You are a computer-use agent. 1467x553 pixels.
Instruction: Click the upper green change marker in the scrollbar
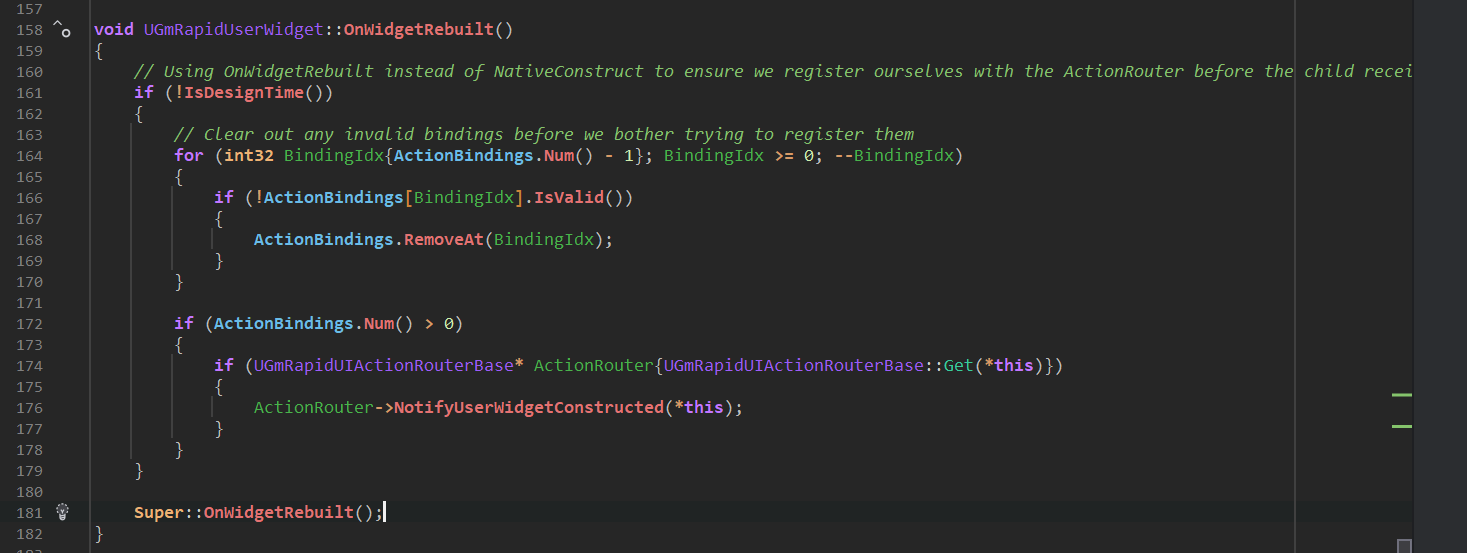(x=1402, y=395)
